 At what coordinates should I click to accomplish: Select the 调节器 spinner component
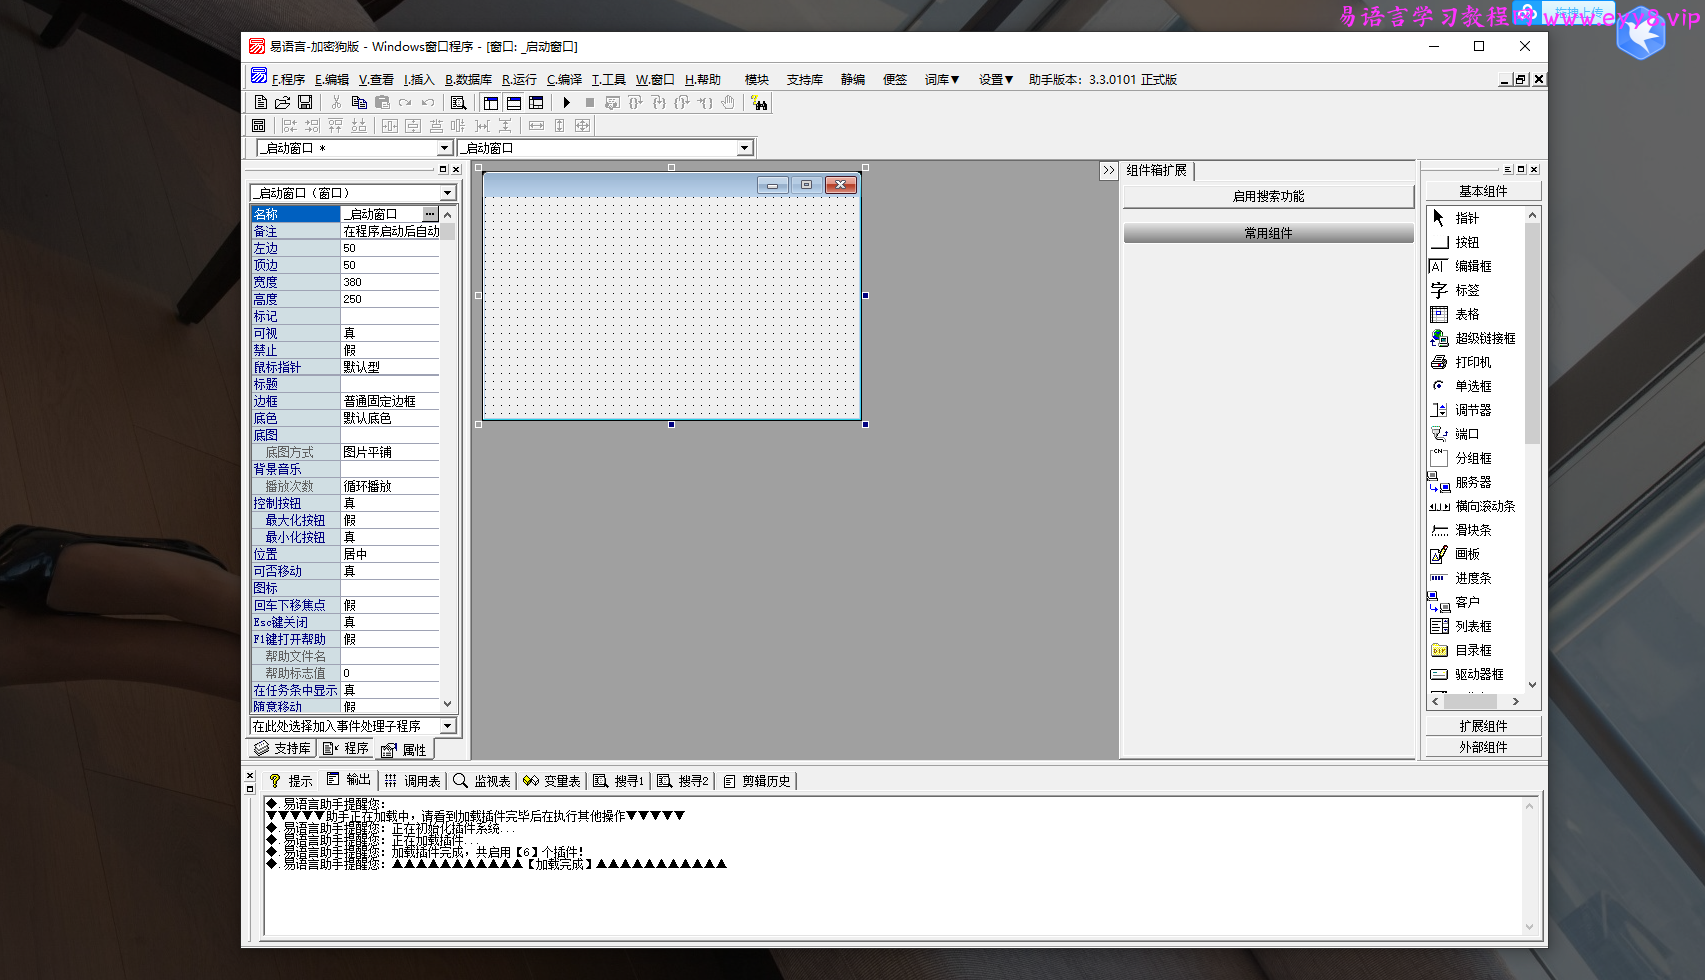[1474, 410]
